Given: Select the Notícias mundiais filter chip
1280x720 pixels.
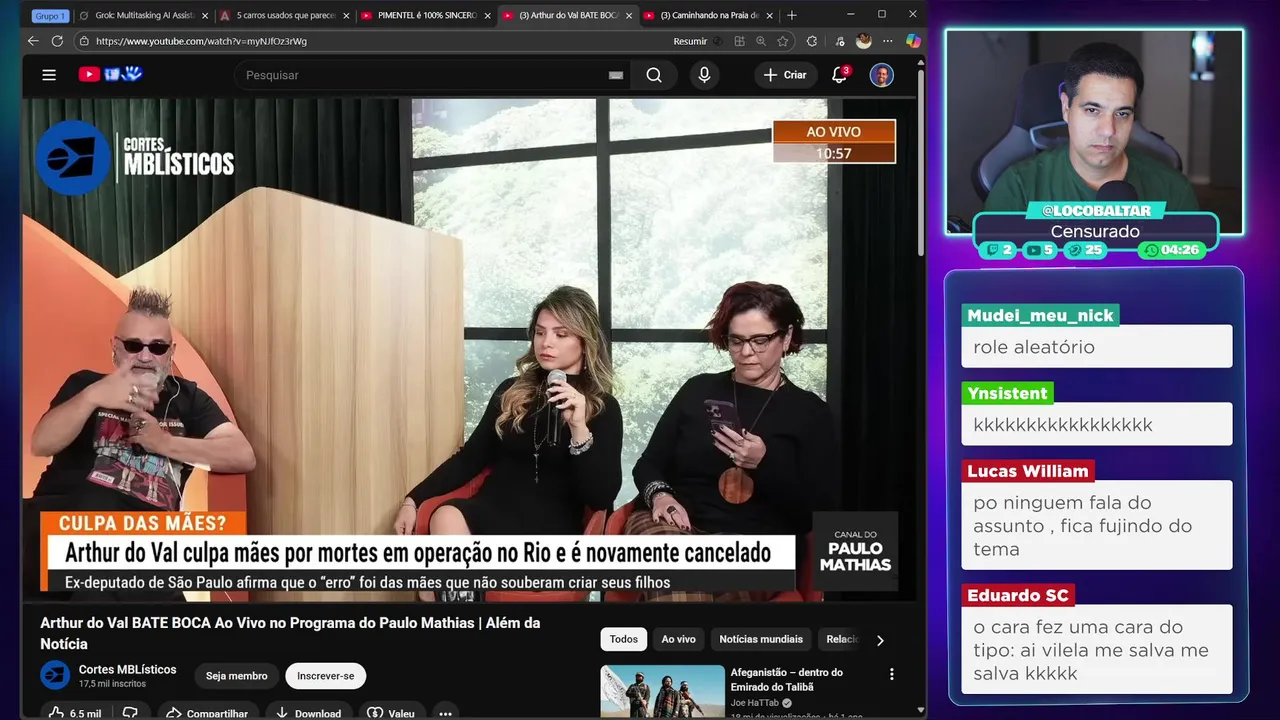Looking at the screenshot, I should point(761,639).
